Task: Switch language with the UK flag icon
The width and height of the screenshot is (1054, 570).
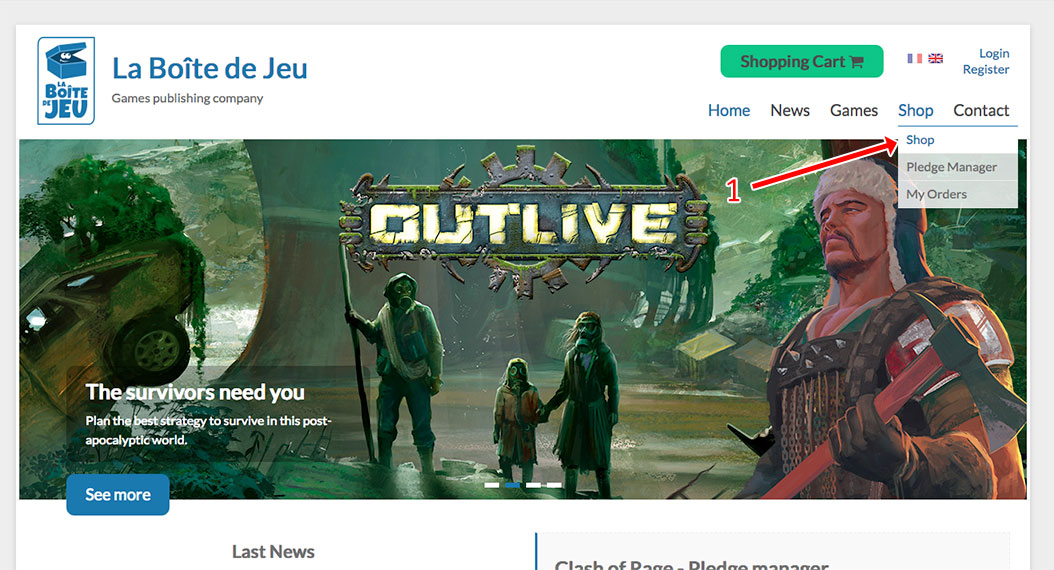Action: coord(936,58)
